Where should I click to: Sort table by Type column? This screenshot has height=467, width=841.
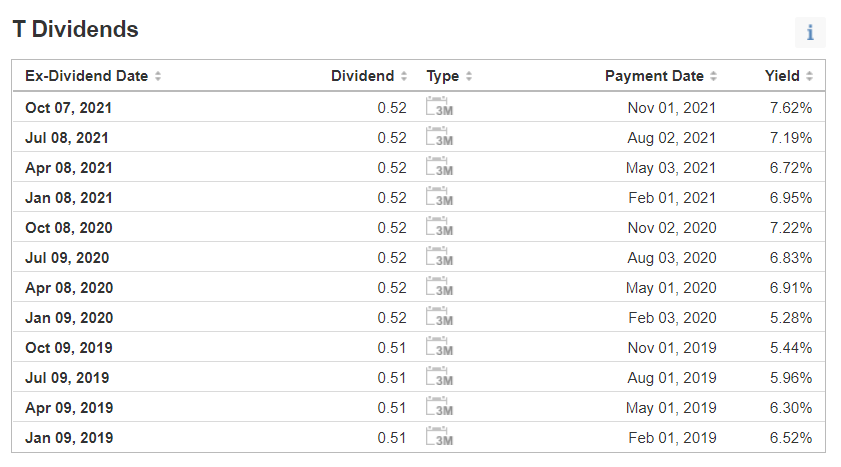click(x=449, y=76)
